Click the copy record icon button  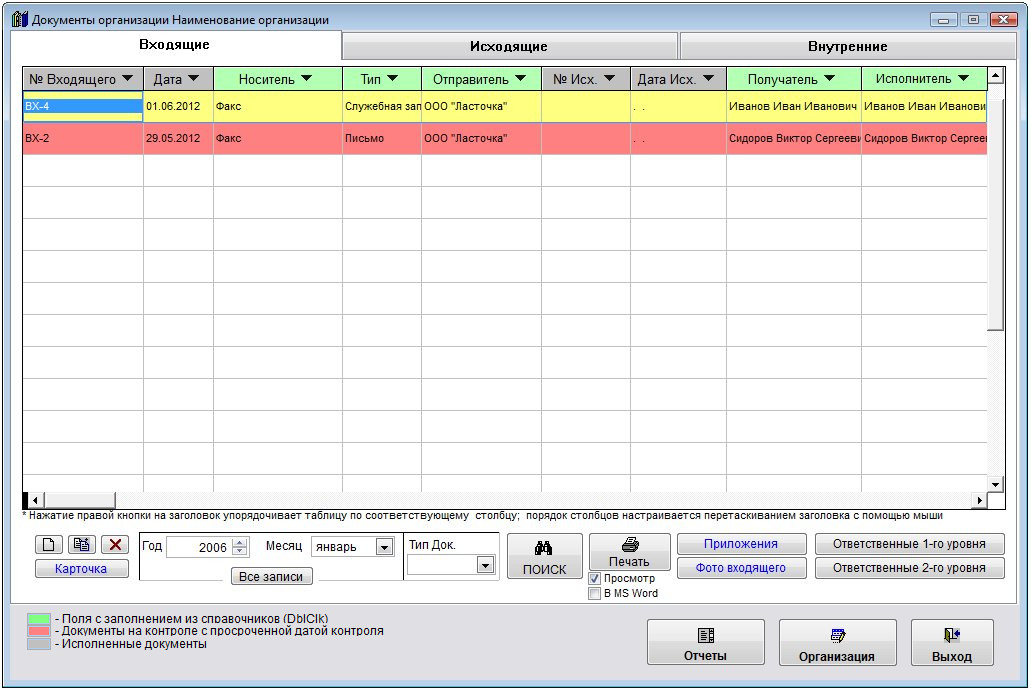tap(82, 545)
